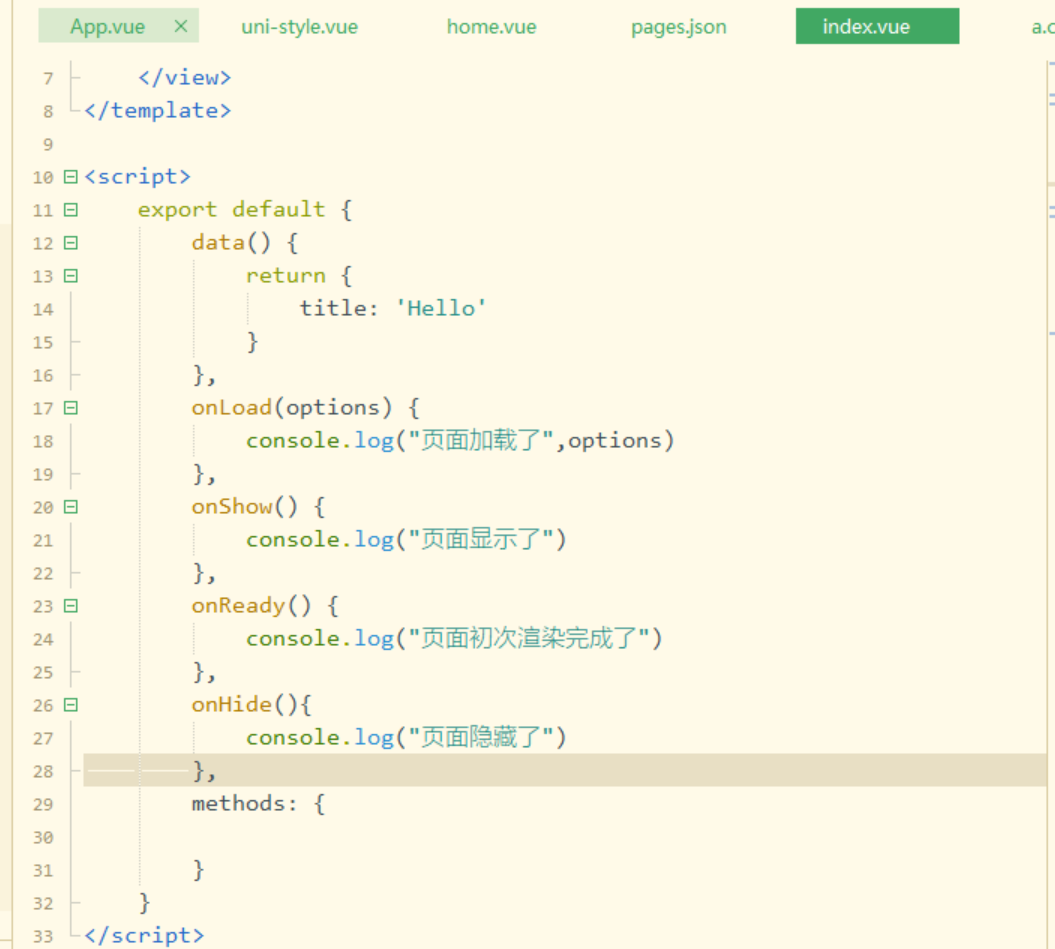Click the onShow method name

tap(231, 506)
